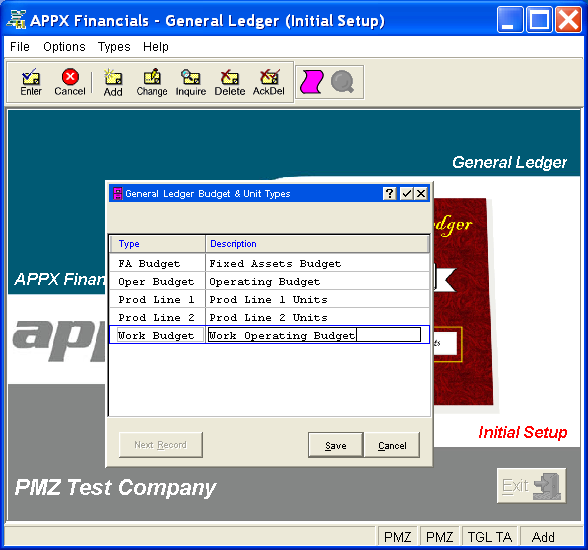
Task: Select the Prod Line 2 type cell
Action: tap(158, 317)
